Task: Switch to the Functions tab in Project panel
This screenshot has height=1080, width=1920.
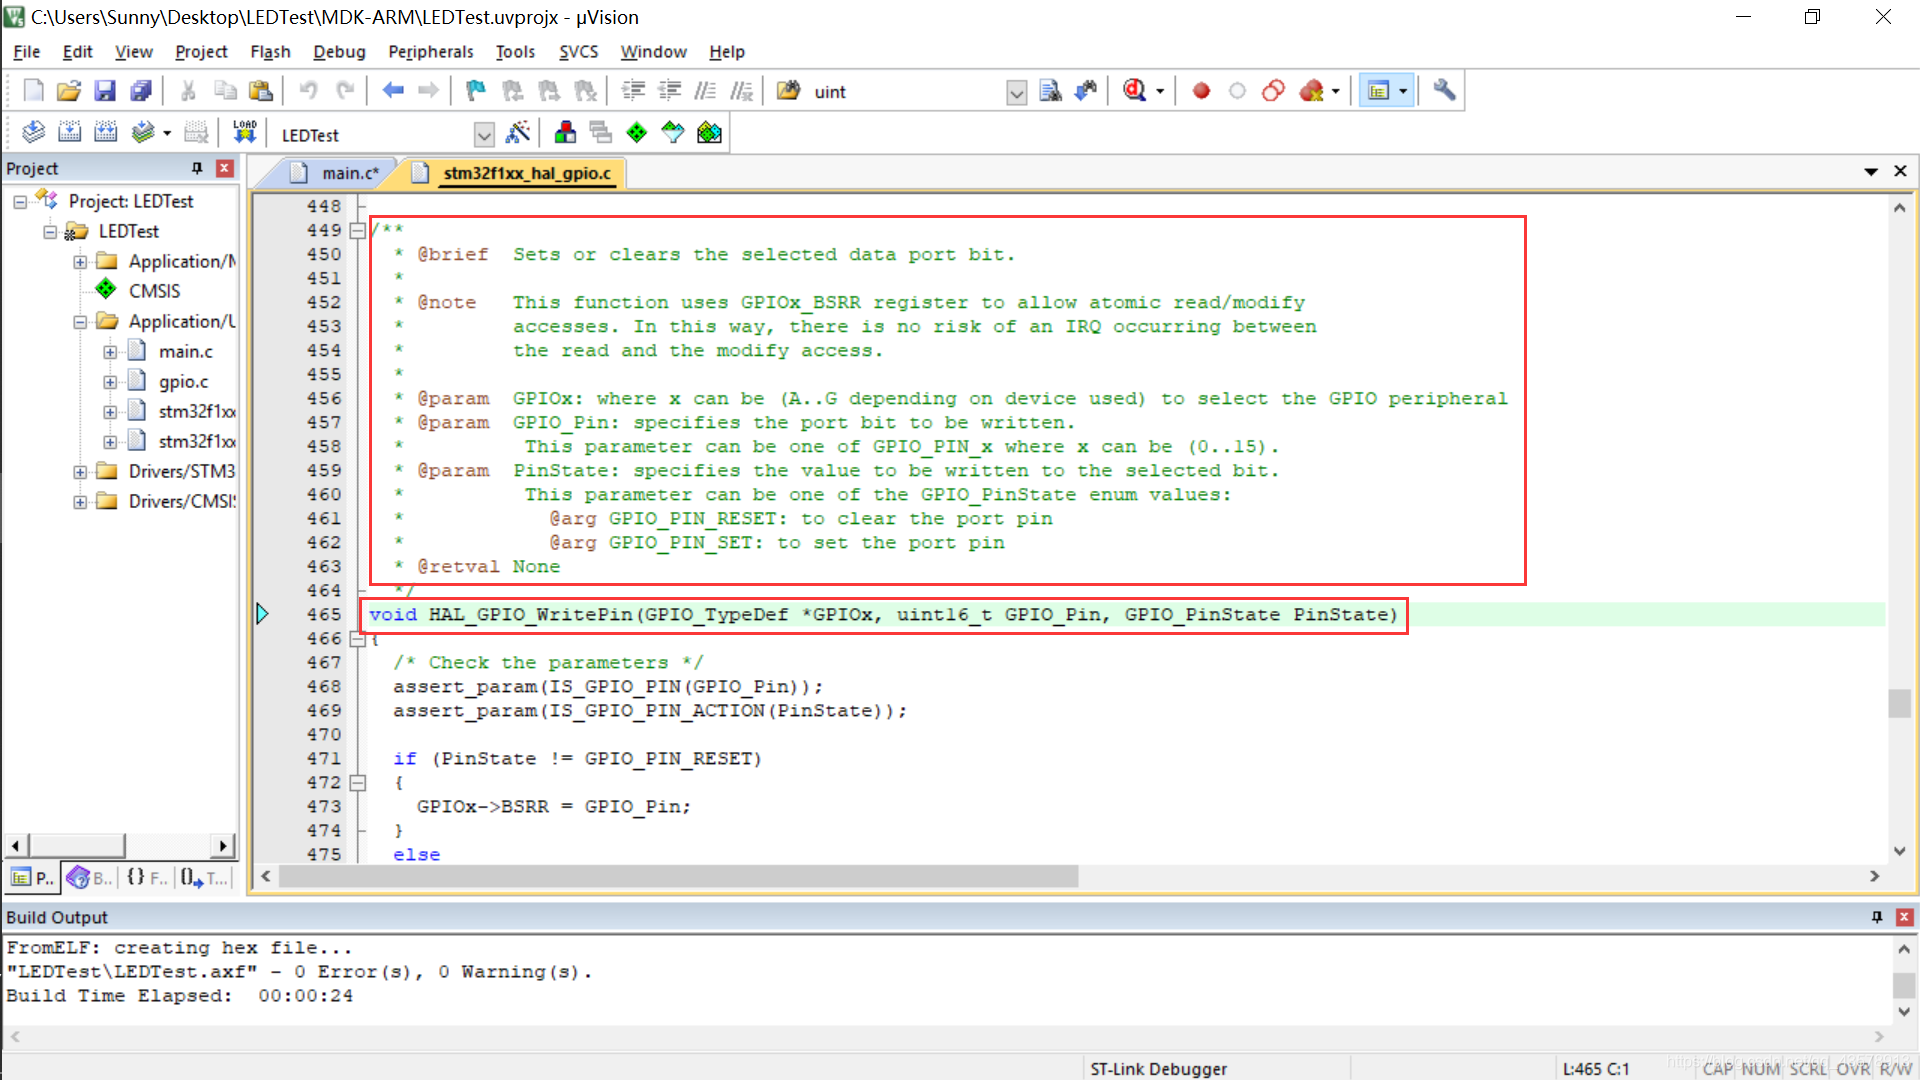Action: click(x=147, y=878)
